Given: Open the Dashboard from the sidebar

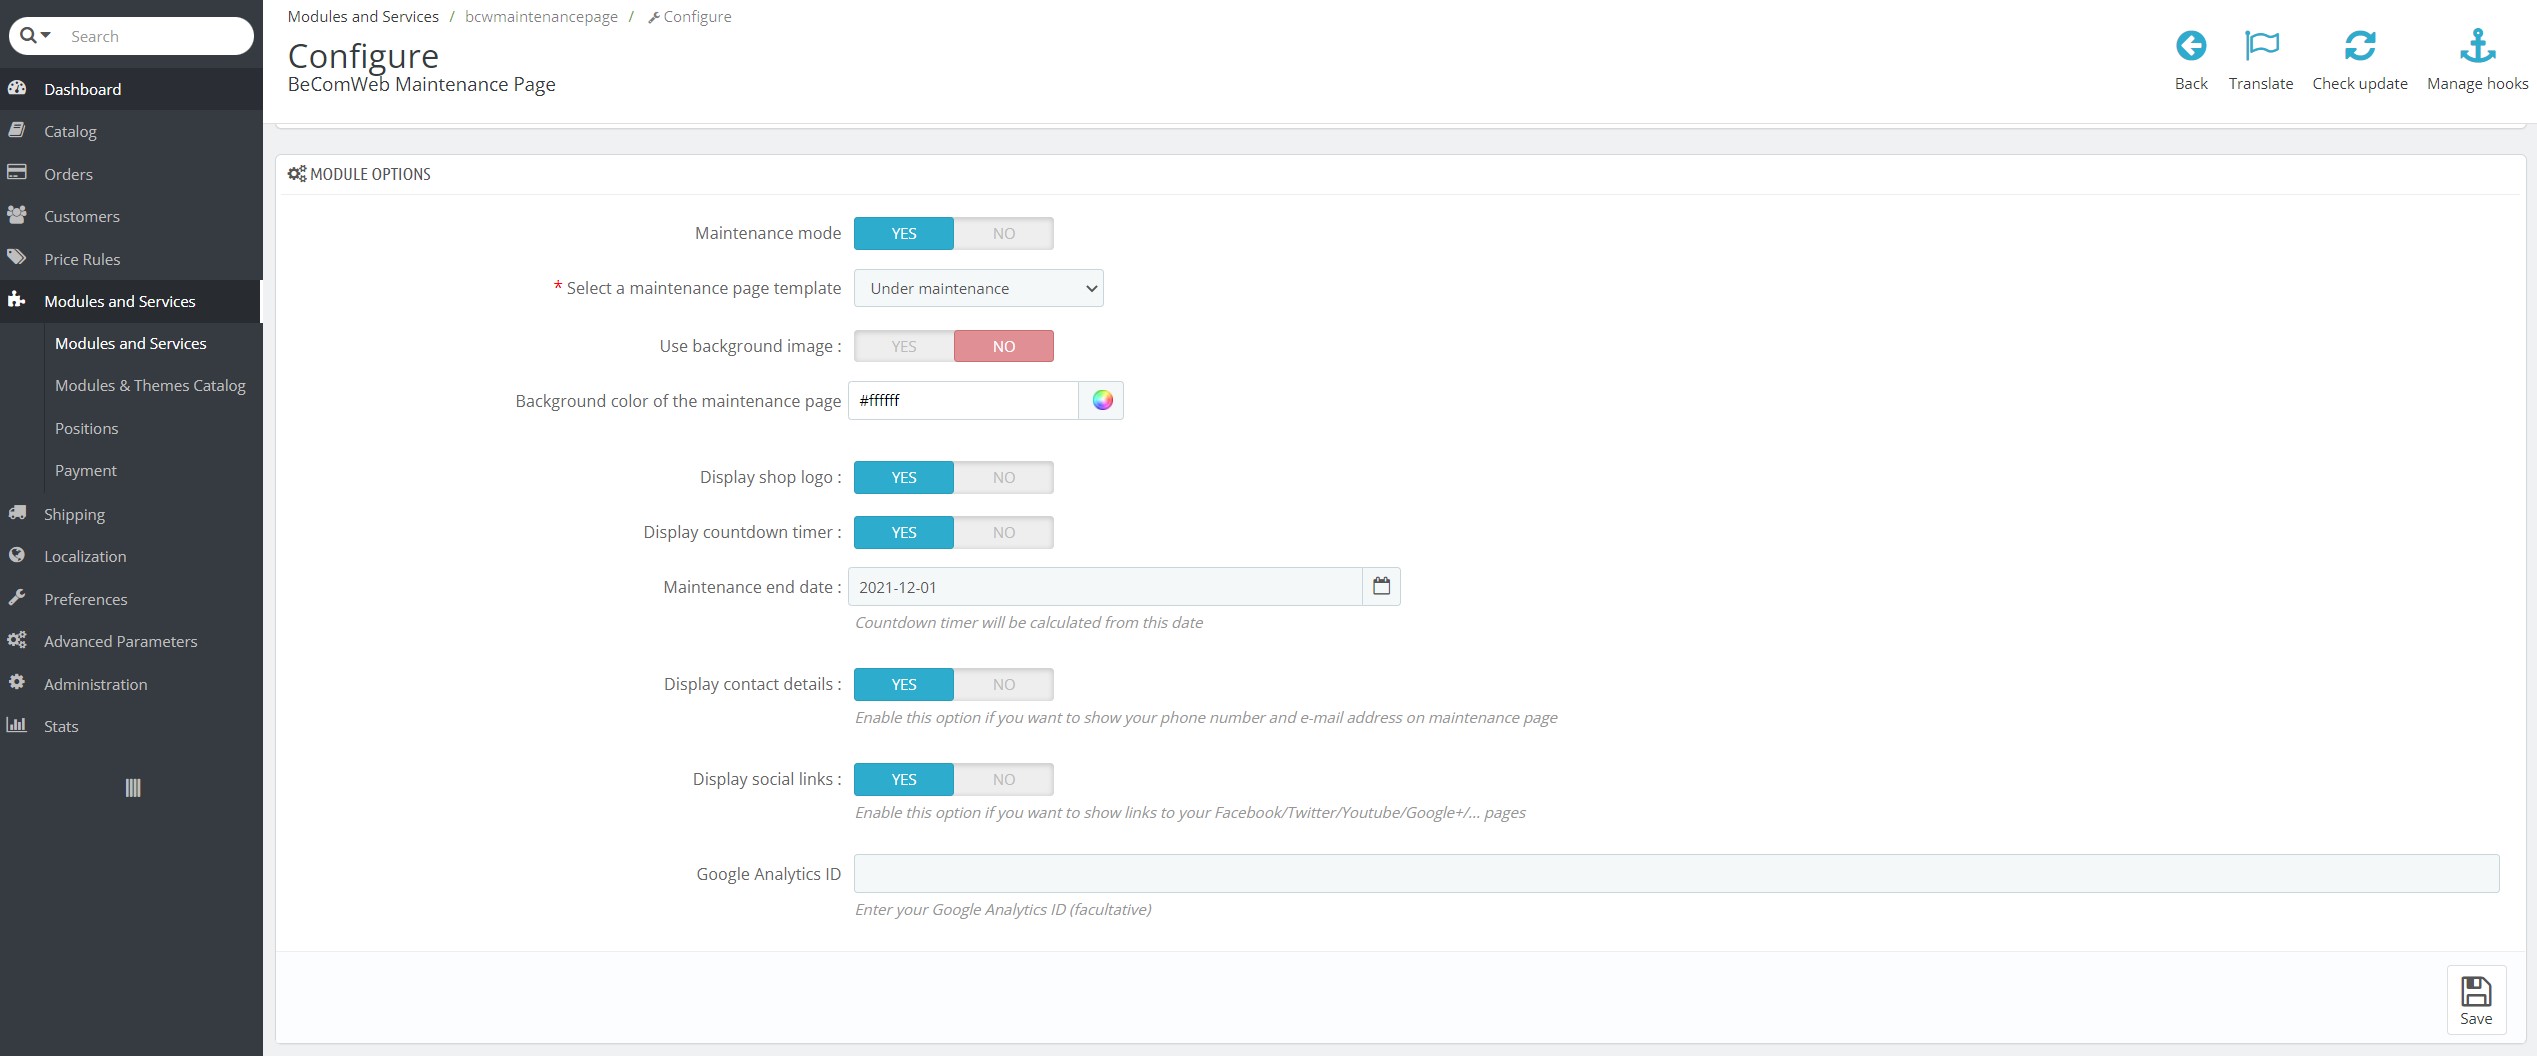Looking at the screenshot, I should coord(82,88).
